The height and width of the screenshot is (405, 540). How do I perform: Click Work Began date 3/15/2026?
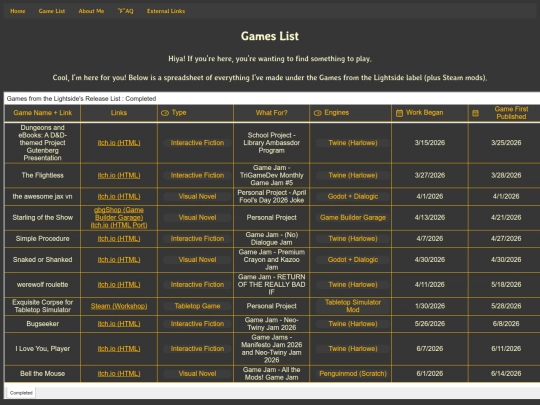coord(430,143)
